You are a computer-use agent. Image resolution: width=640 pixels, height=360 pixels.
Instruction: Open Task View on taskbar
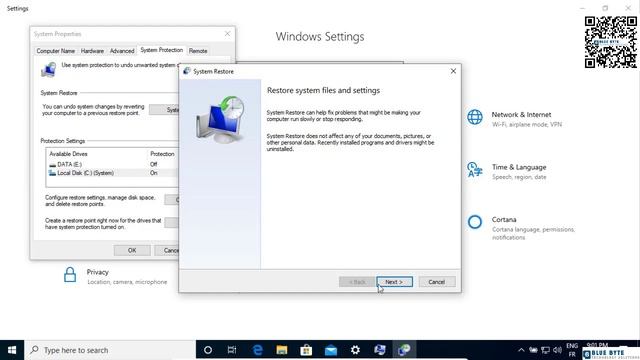[232, 350]
